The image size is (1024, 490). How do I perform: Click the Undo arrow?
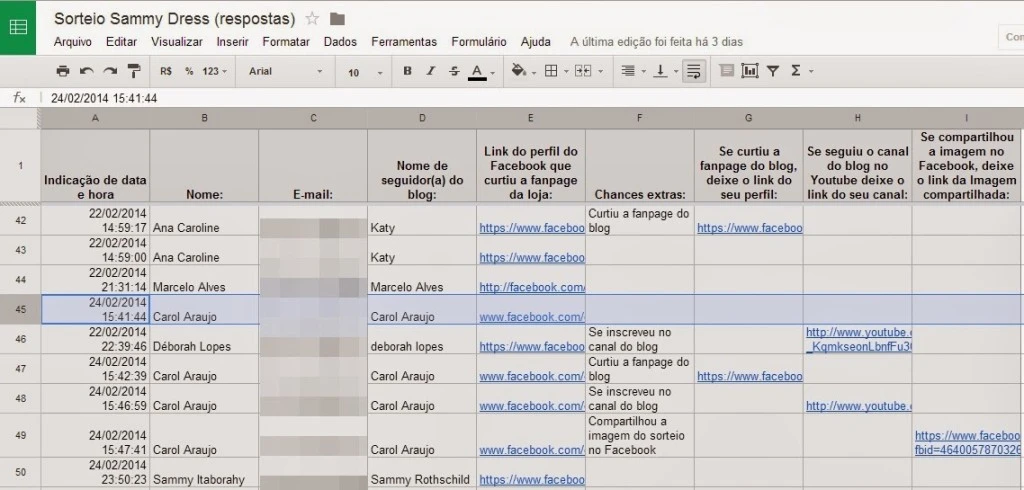(86, 71)
